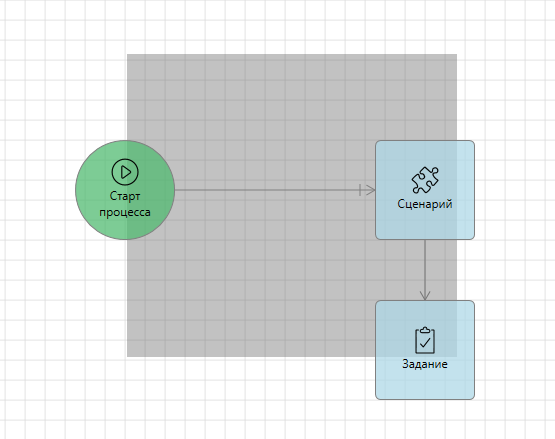This screenshot has height=439, width=555.
Task: Select the blue Задание block
Action: (425, 350)
